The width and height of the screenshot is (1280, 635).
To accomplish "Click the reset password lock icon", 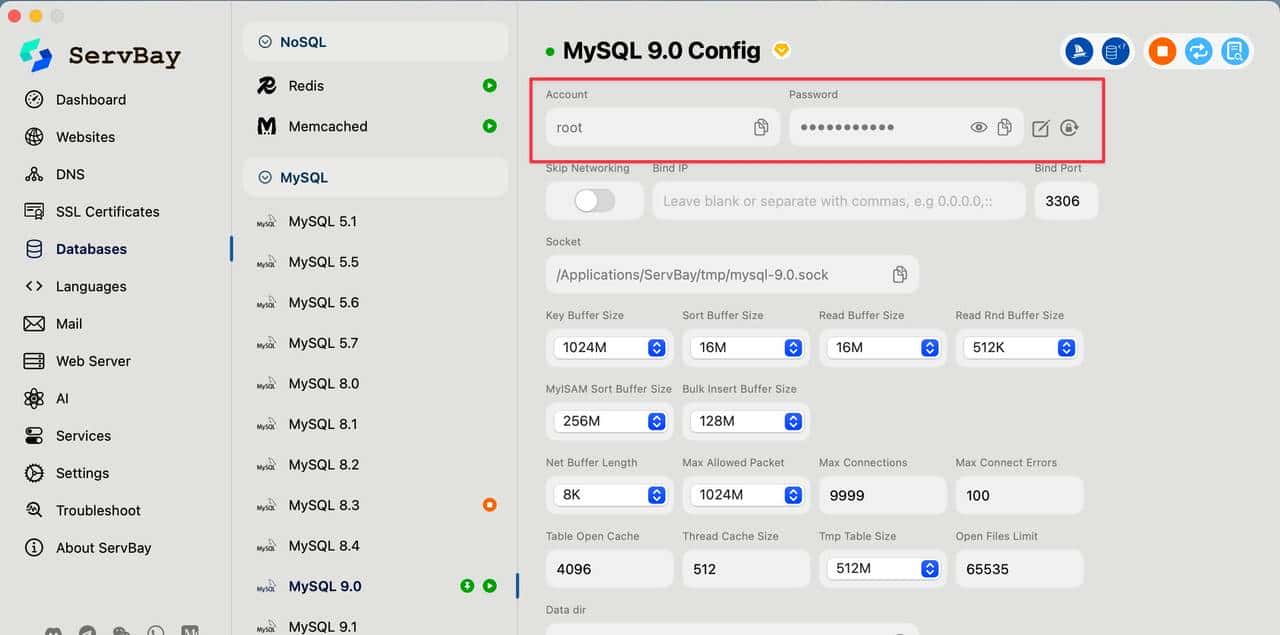I will (x=1069, y=128).
